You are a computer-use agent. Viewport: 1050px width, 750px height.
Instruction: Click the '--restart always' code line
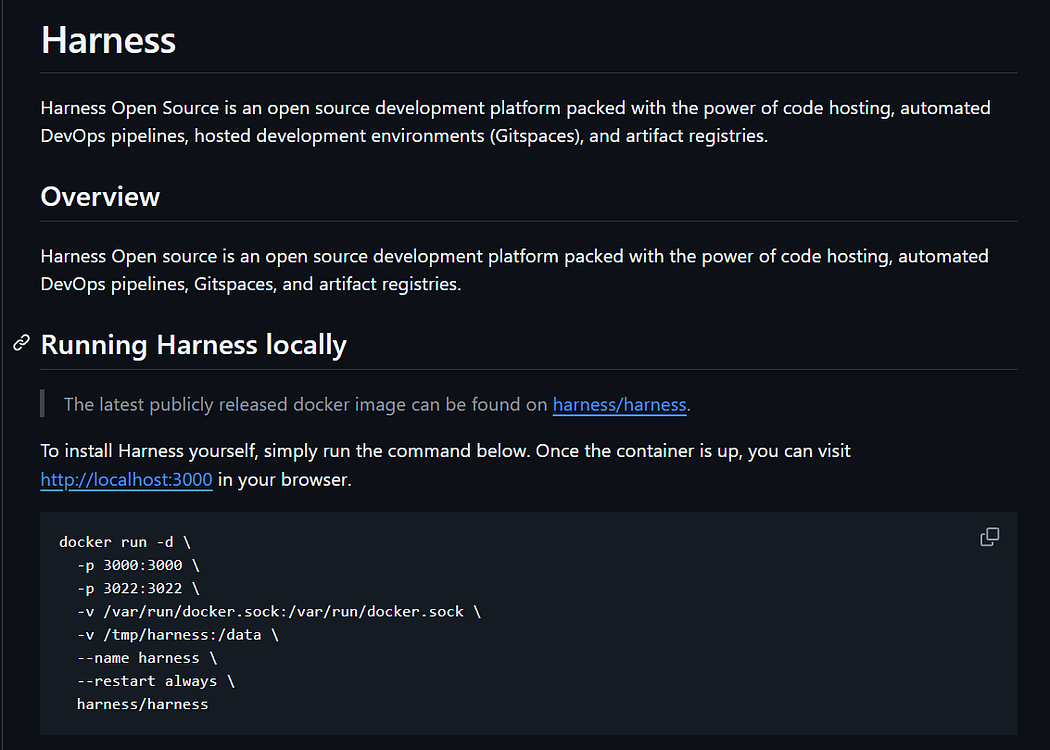155,681
